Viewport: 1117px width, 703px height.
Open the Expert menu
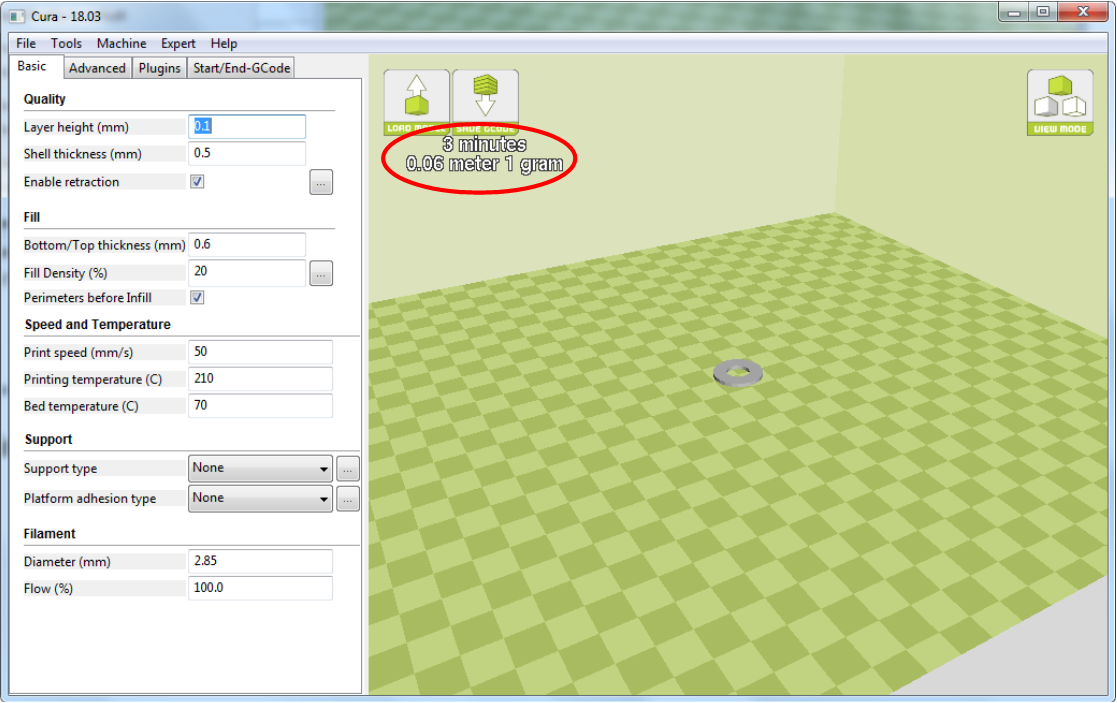coord(179,43)
